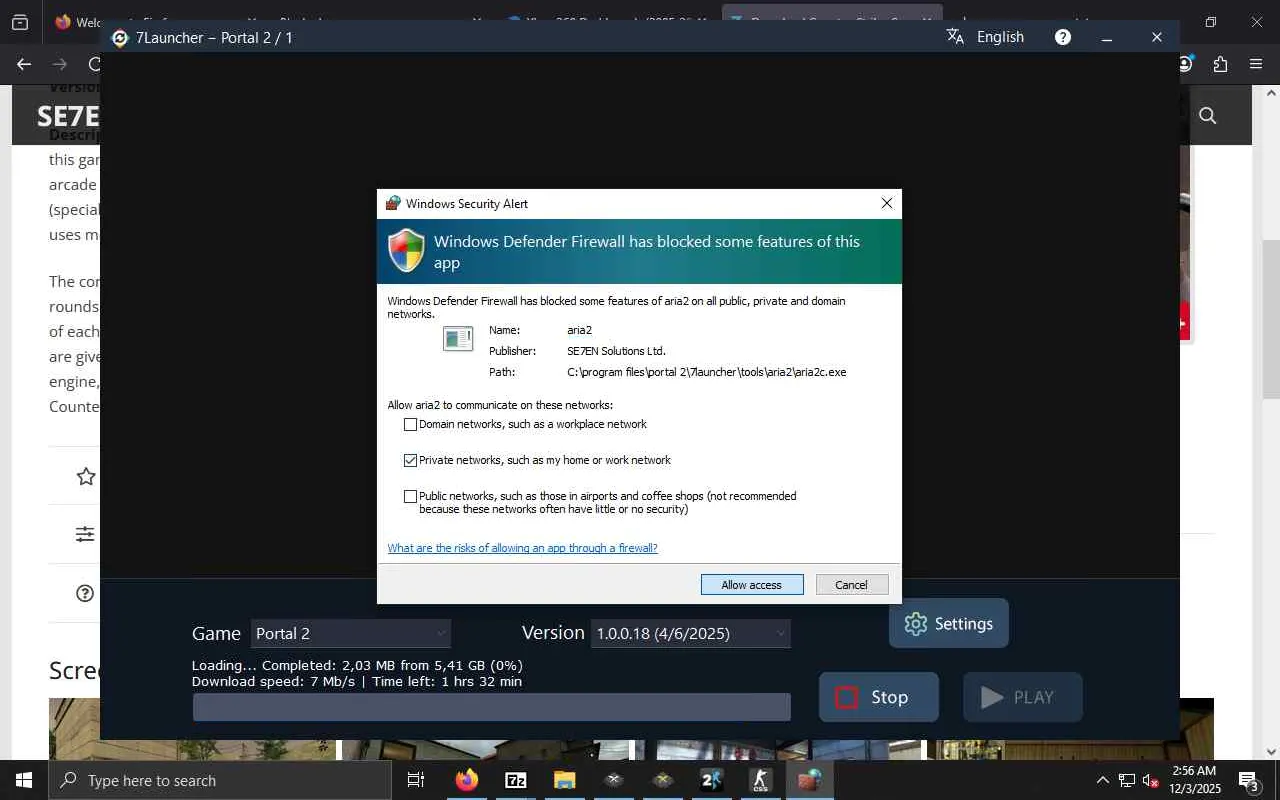1280x800 pixels.
Task: Click the download speed status text
Action: point(357,681)
